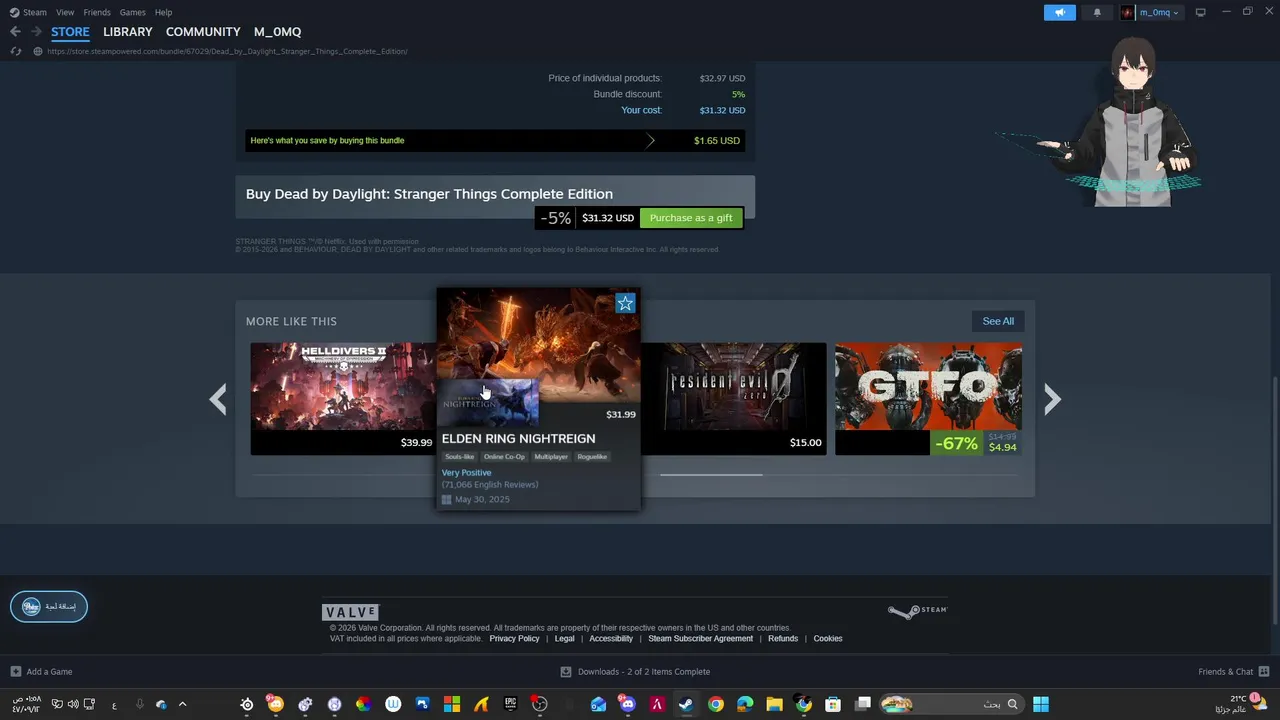Switch to the COMMUNITY tab
Image resolution: width=1280 pixels, height=720 pixels.
point(203,32)
